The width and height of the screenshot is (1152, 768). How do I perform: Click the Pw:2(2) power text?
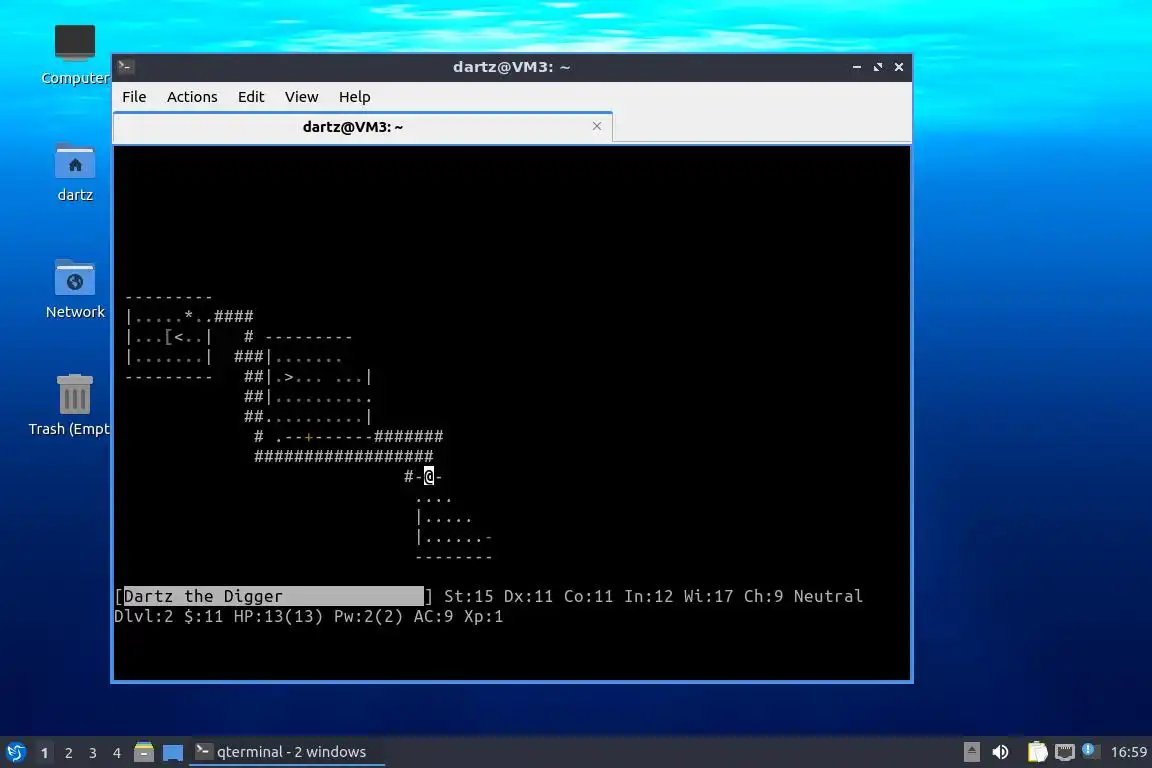(x=368, y=616)
